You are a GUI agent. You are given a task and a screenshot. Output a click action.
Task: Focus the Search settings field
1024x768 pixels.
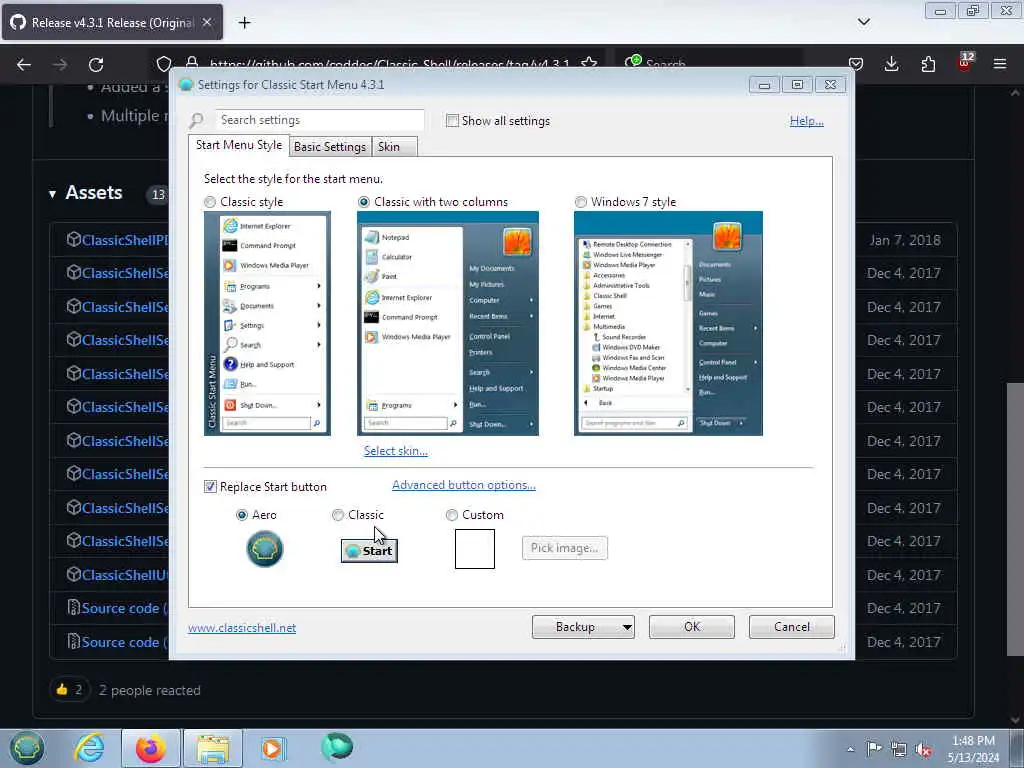tap(320, 120)
